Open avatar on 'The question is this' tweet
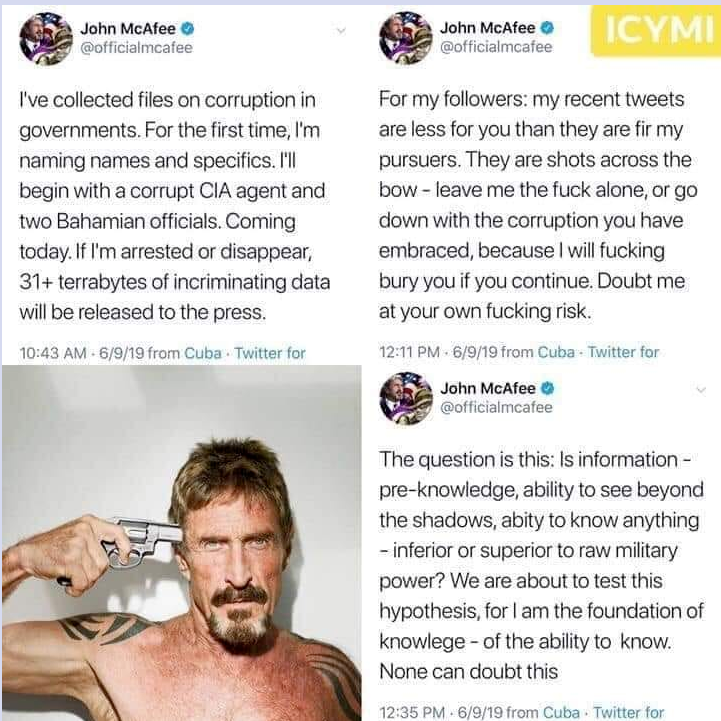This screenshot has height=721, width=721. point(406,398)
